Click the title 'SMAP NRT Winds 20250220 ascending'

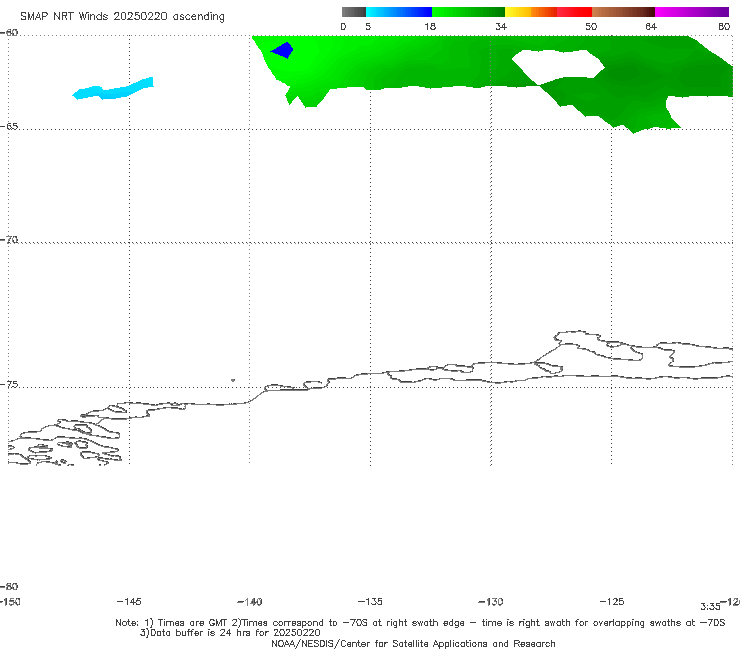pos(122,16)
